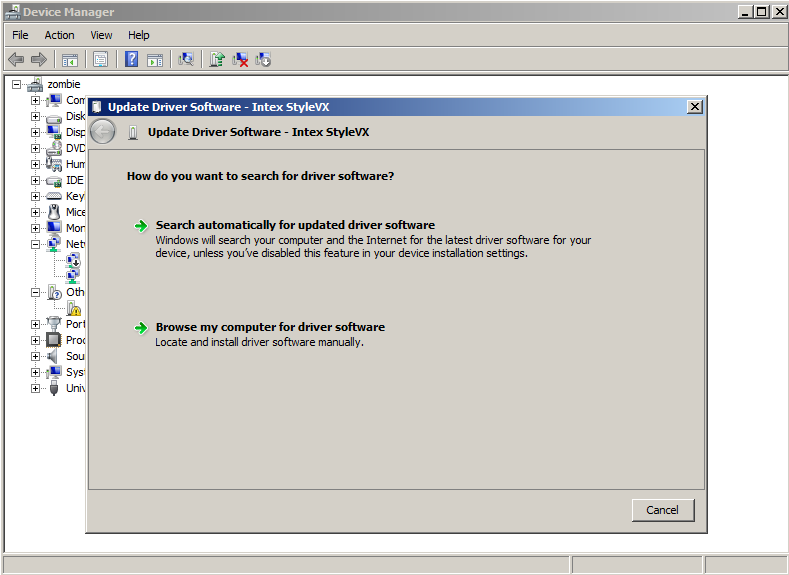Select the unknown device with yellow warning

point(73,308)
